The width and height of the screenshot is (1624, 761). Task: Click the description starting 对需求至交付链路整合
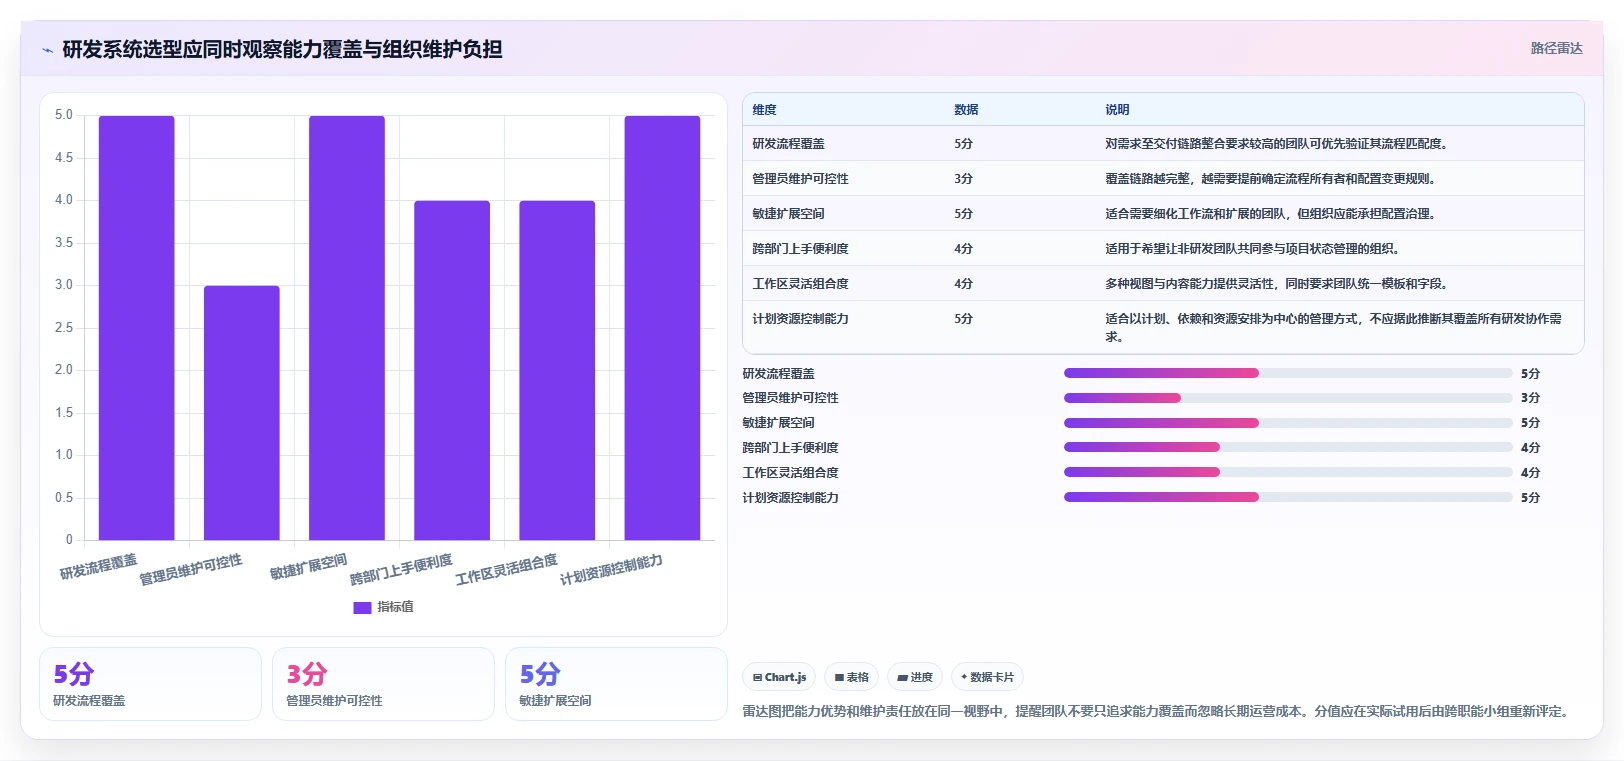[1276, 144]
